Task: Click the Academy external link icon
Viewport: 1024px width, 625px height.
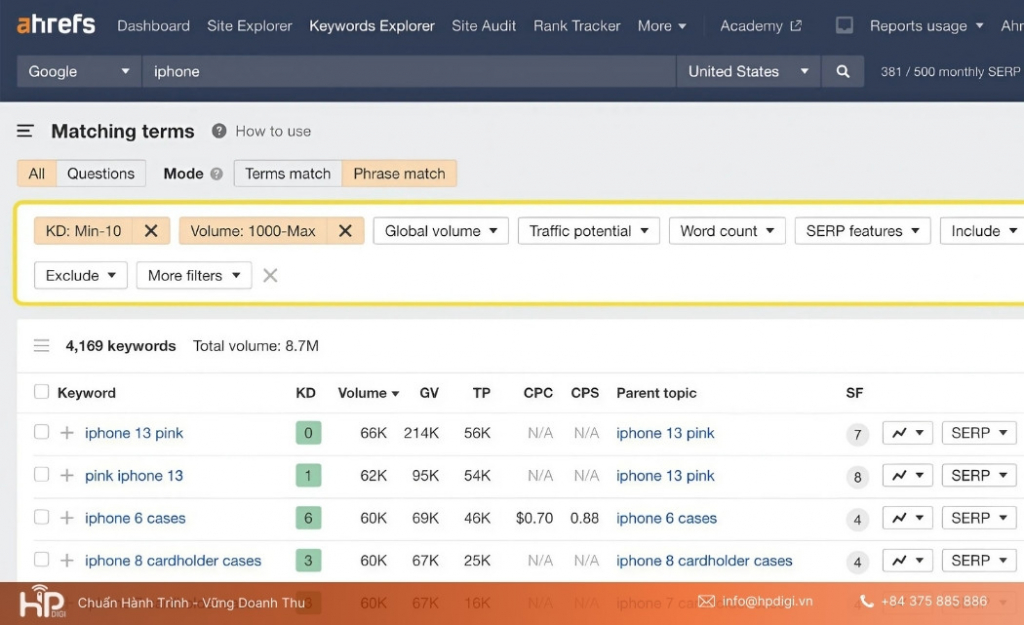Action: click(x=795, y=25)
